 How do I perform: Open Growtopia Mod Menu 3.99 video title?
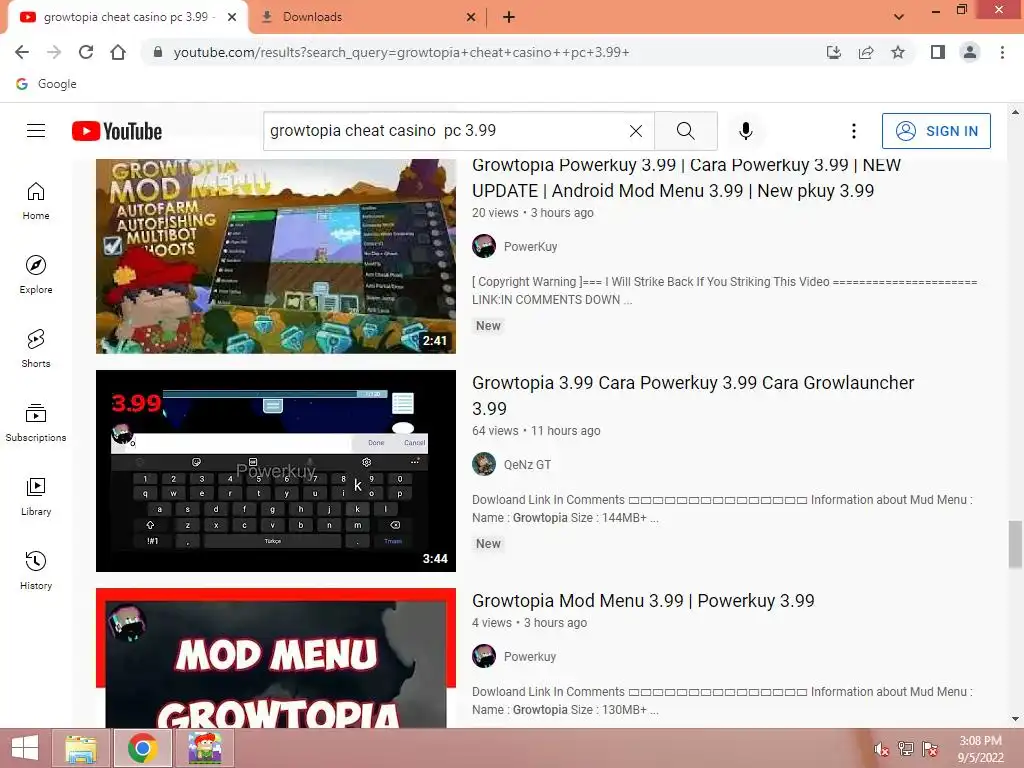click(x=643, y=601)
